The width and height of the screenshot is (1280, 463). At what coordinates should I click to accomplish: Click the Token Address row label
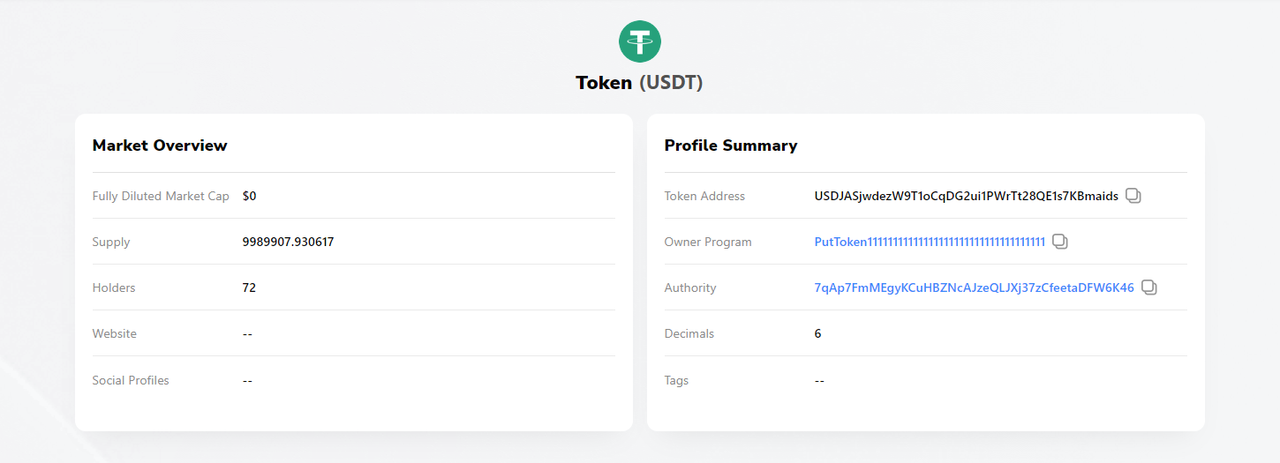coord(704,196)
